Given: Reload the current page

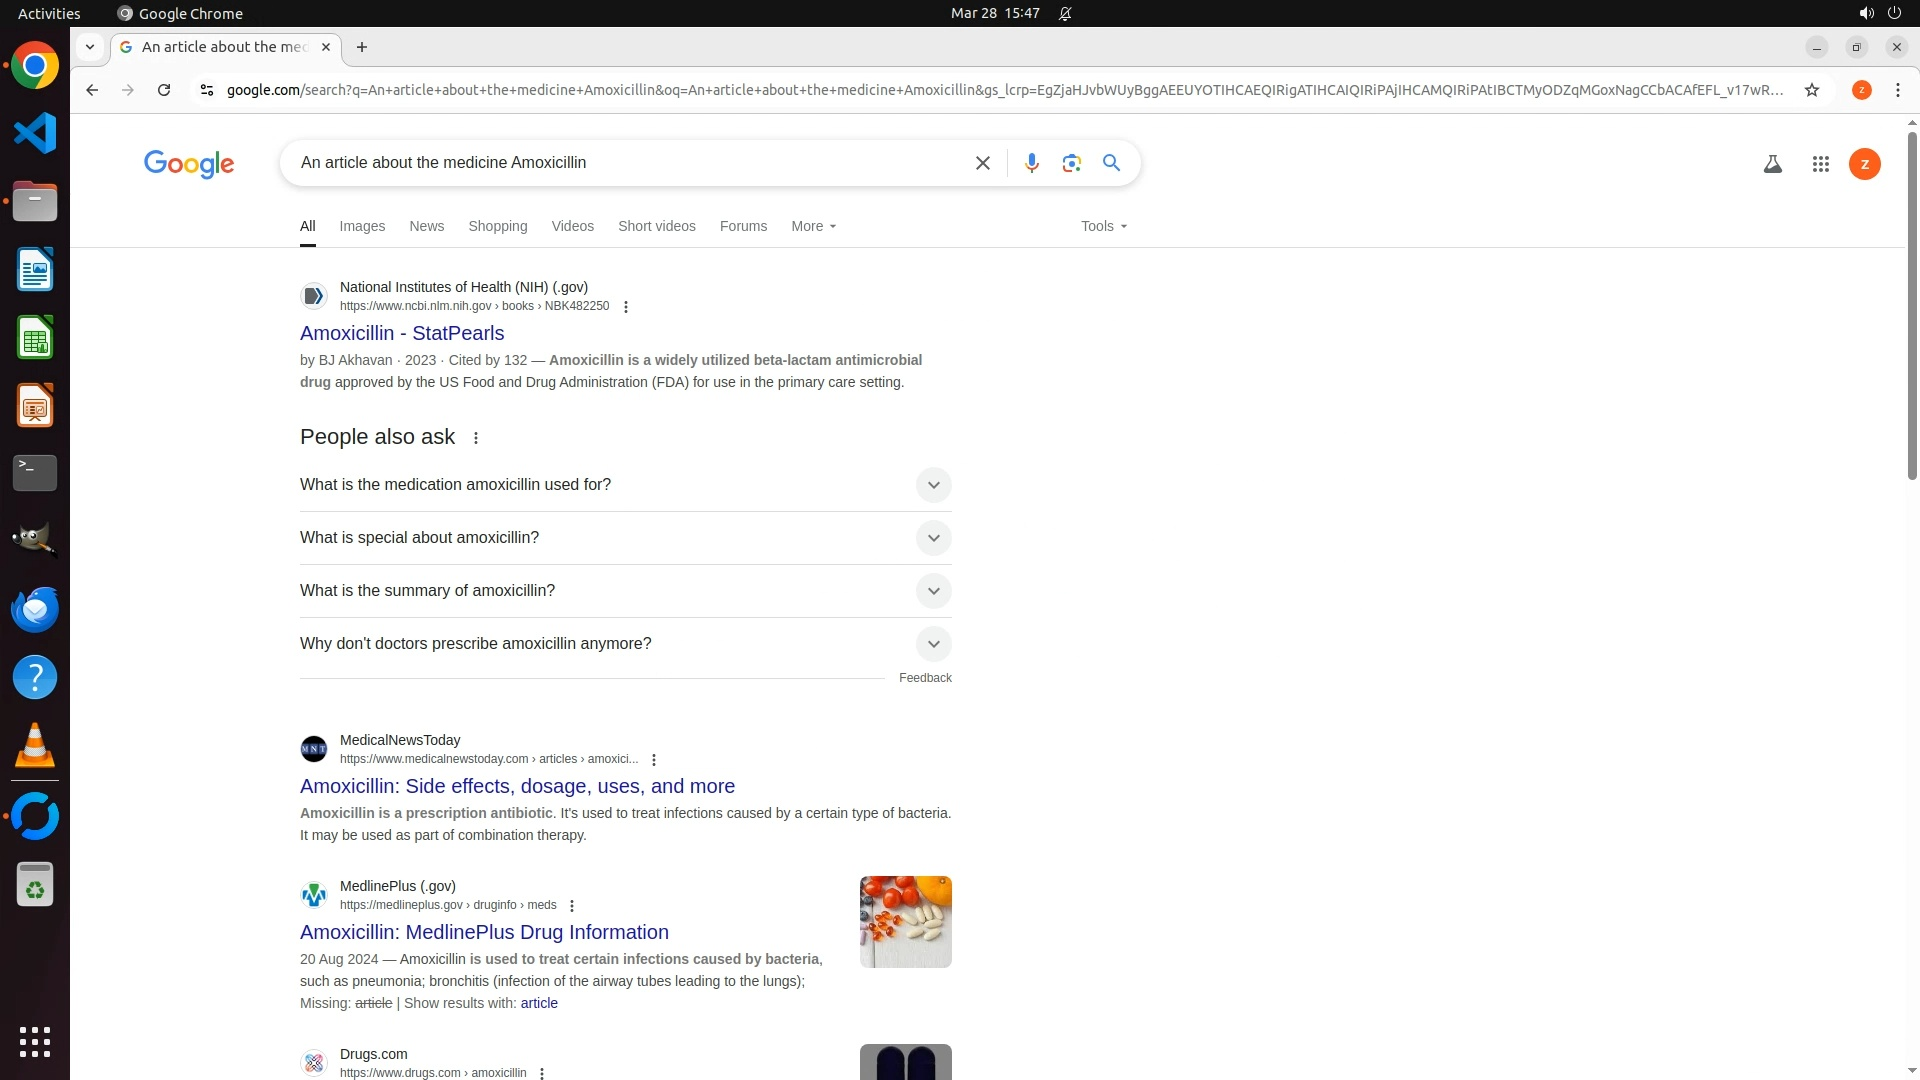Looking at the screenshot, I should click(164, 90).
